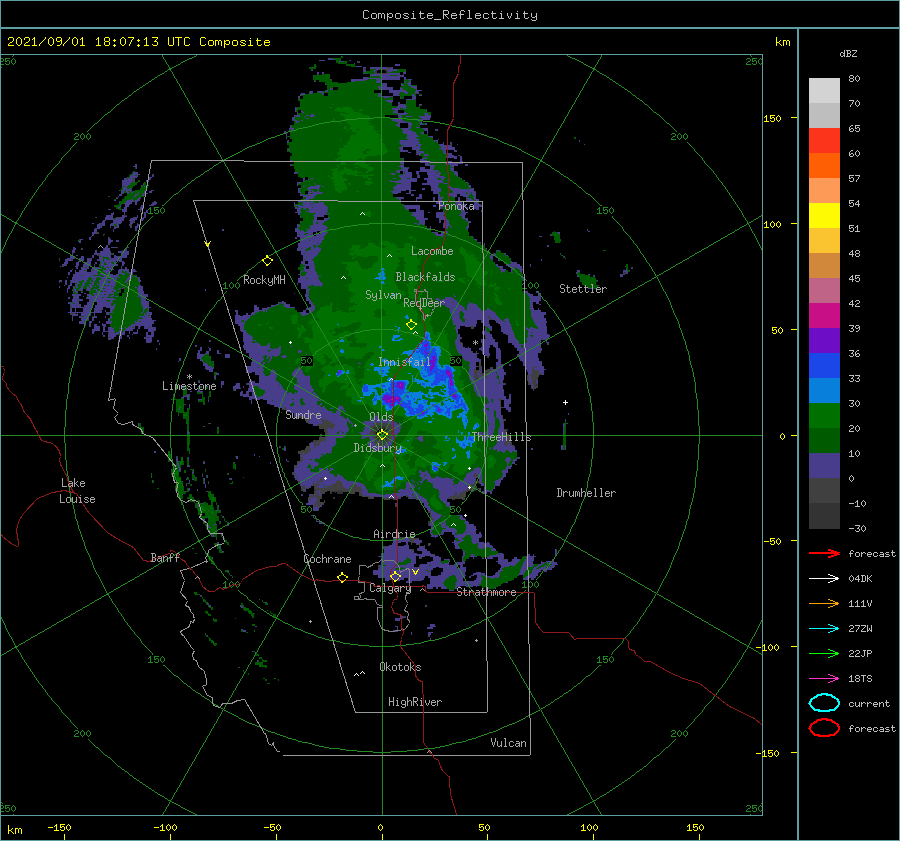Click the Calgary city label
900x841 pixels.
point(390,588)
